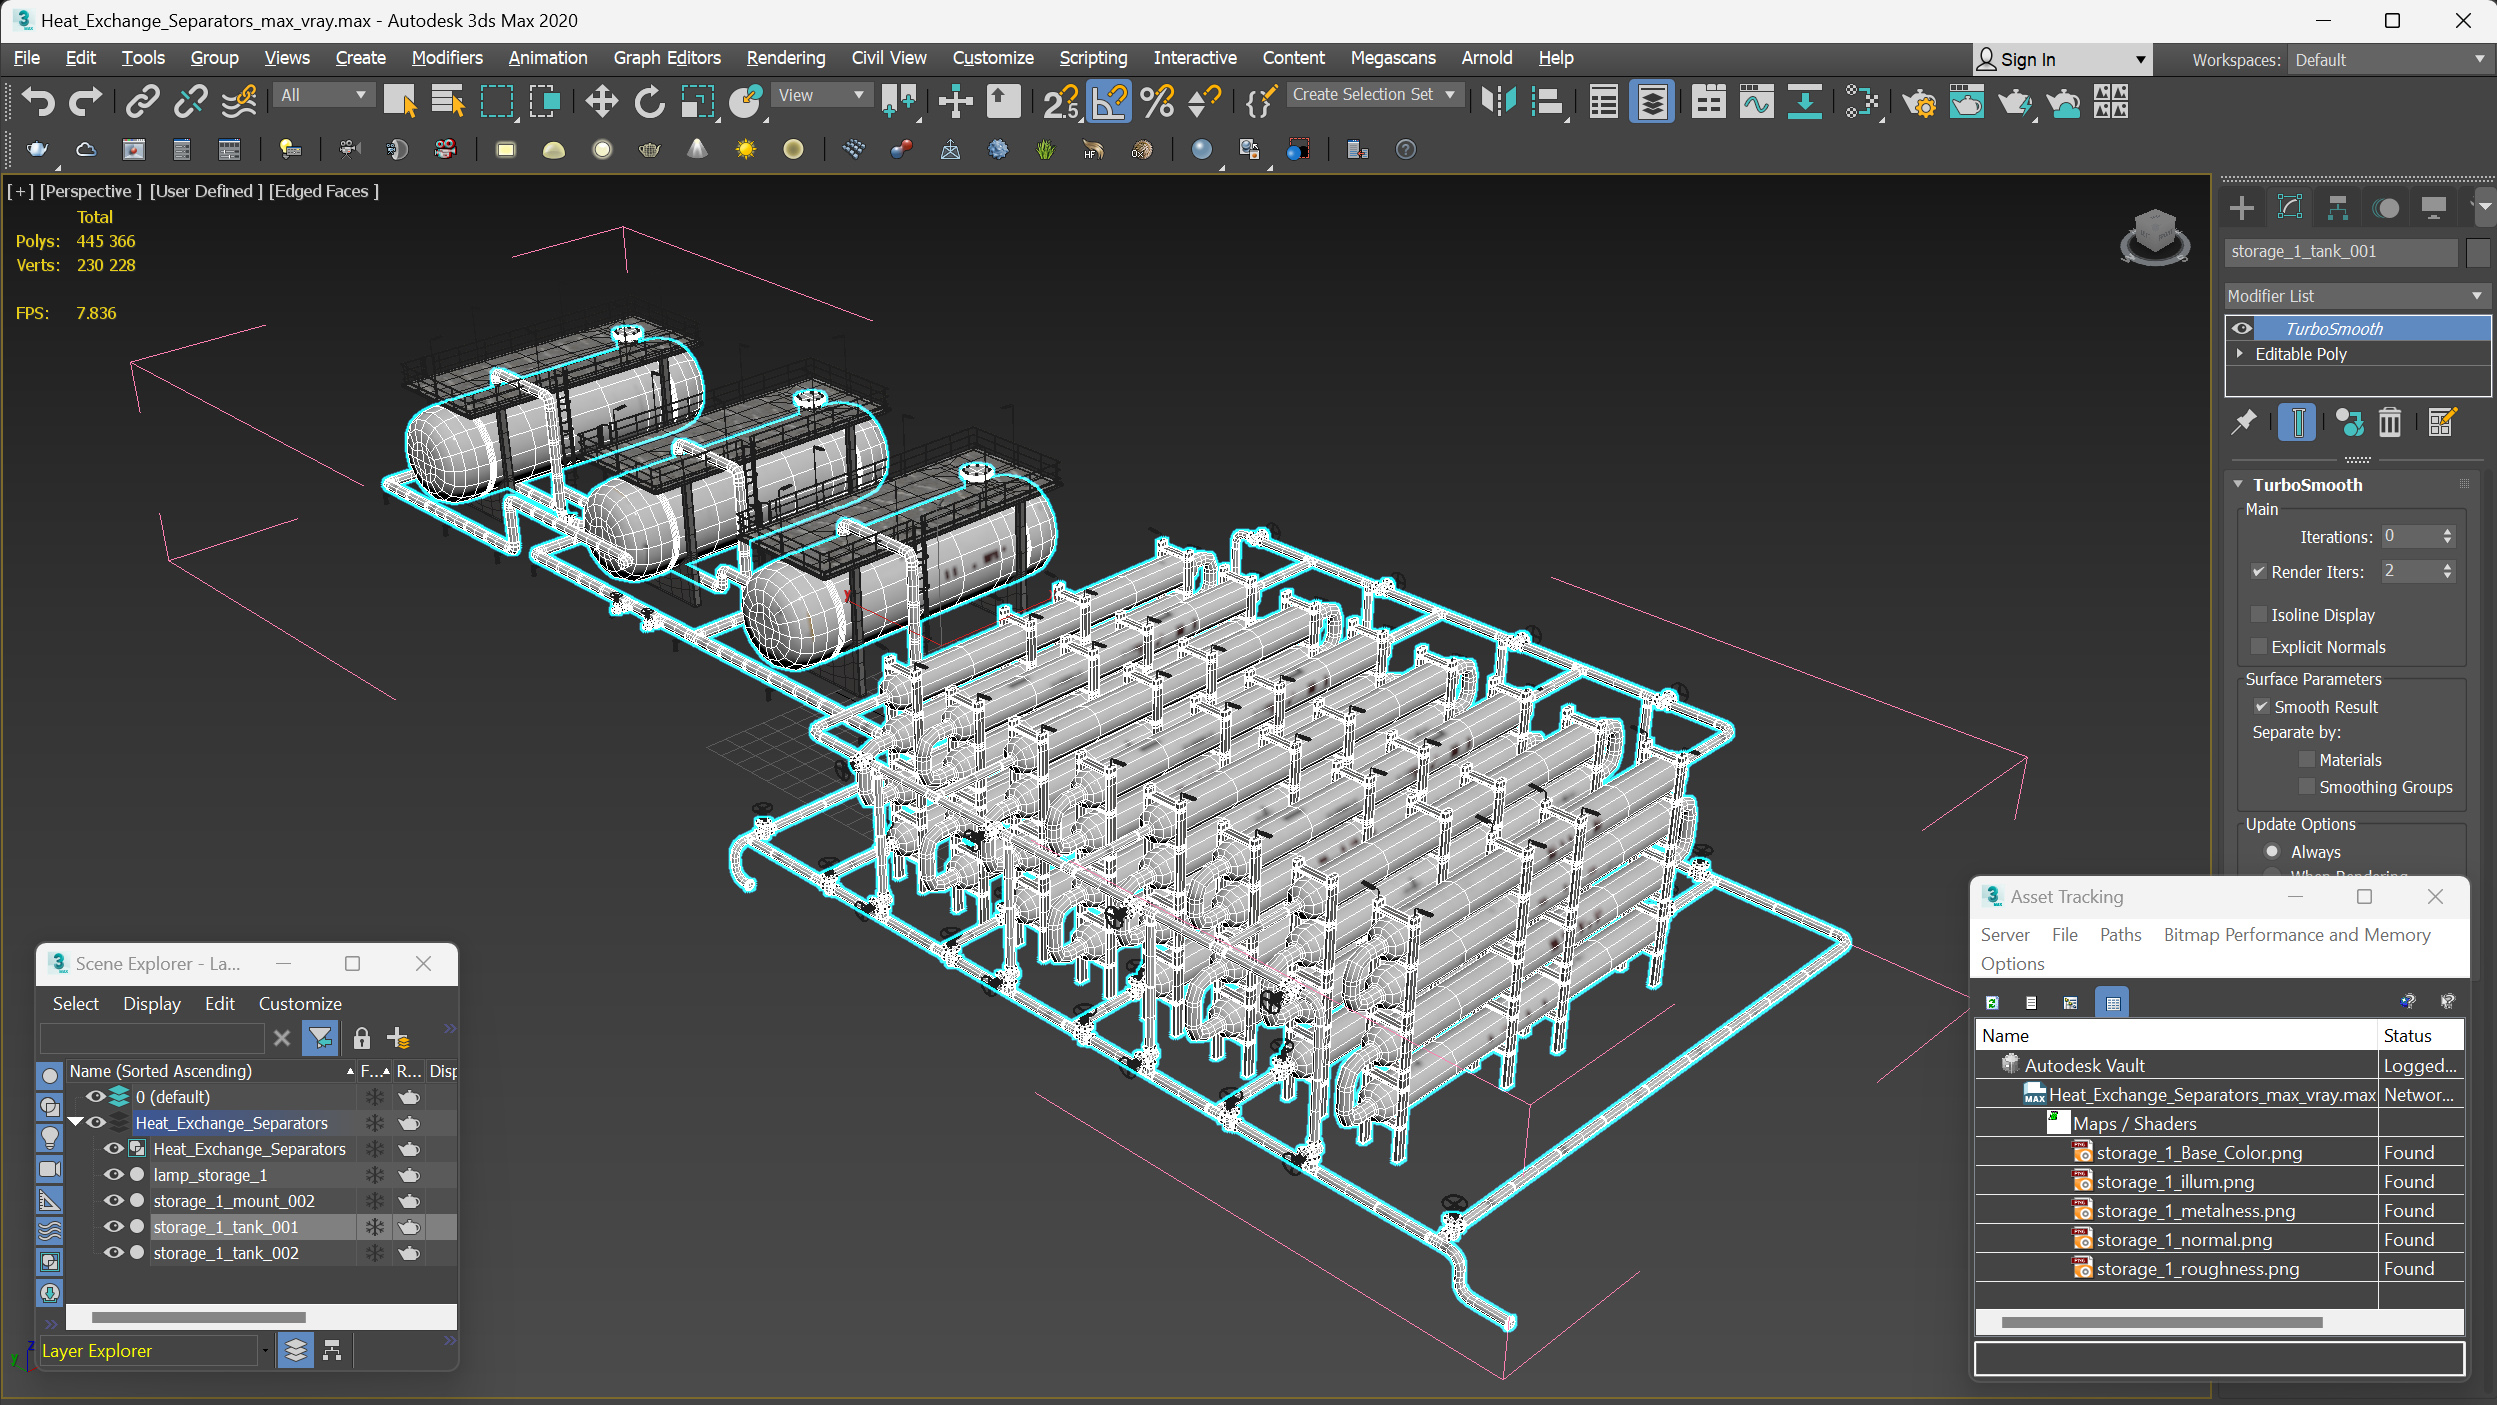This screenshot has width=2497, height=1405.
Task: Open the Curve Editor icon
Action: tap(1757, 101)
